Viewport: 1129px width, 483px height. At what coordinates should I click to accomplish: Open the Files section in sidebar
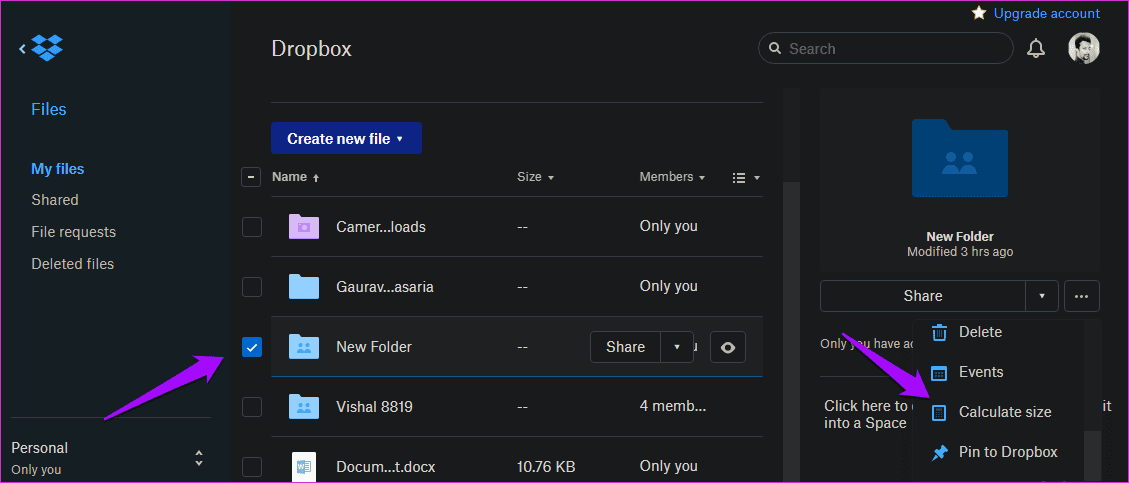(x=48, y=109)
